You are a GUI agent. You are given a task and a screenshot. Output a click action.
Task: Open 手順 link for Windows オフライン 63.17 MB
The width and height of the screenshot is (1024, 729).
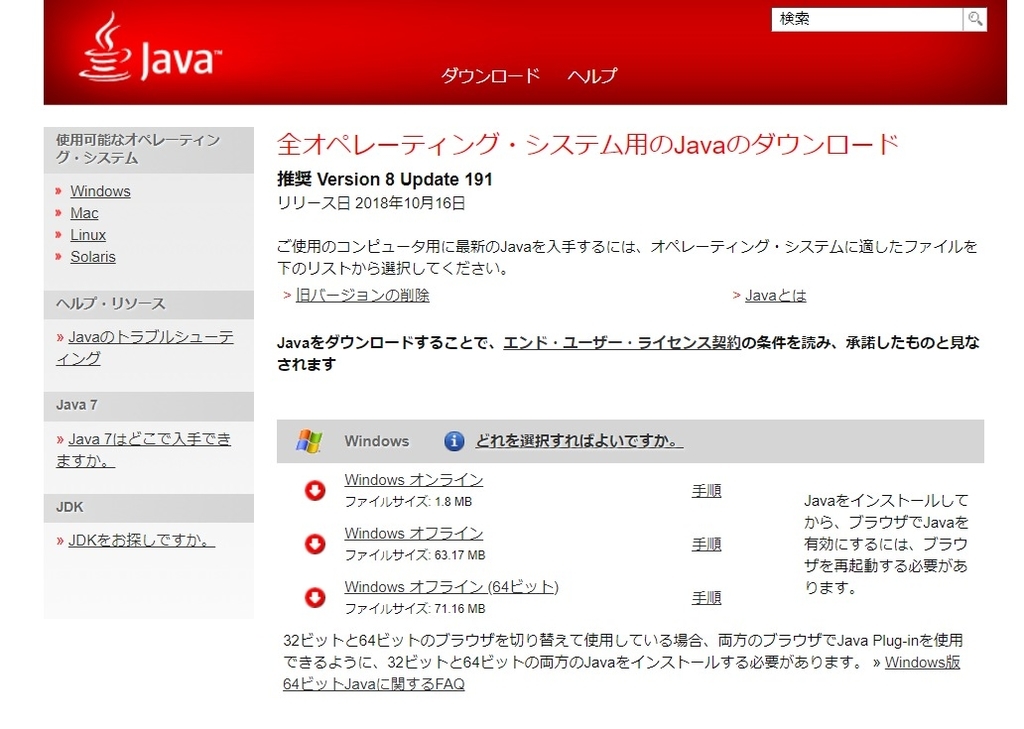click(706, 544)
